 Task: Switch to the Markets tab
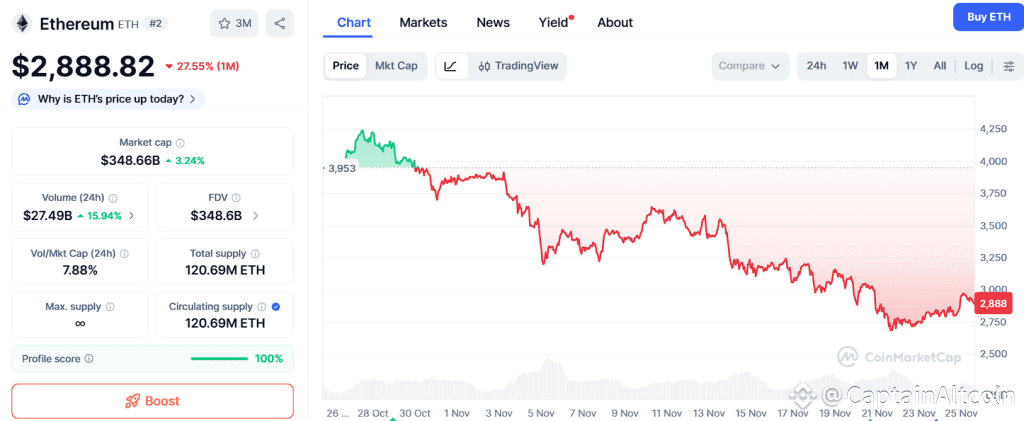click(x=423, y=22)
